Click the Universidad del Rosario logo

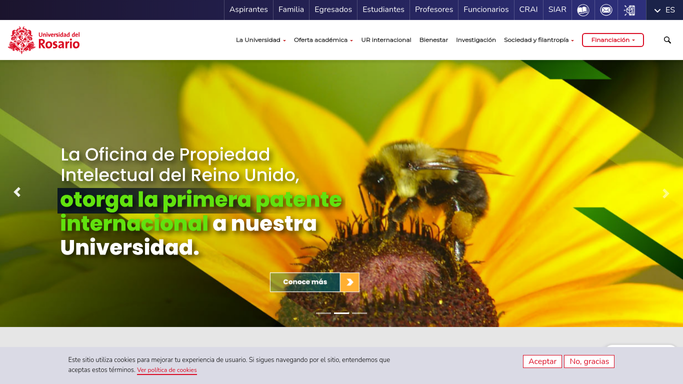[44, 40]
